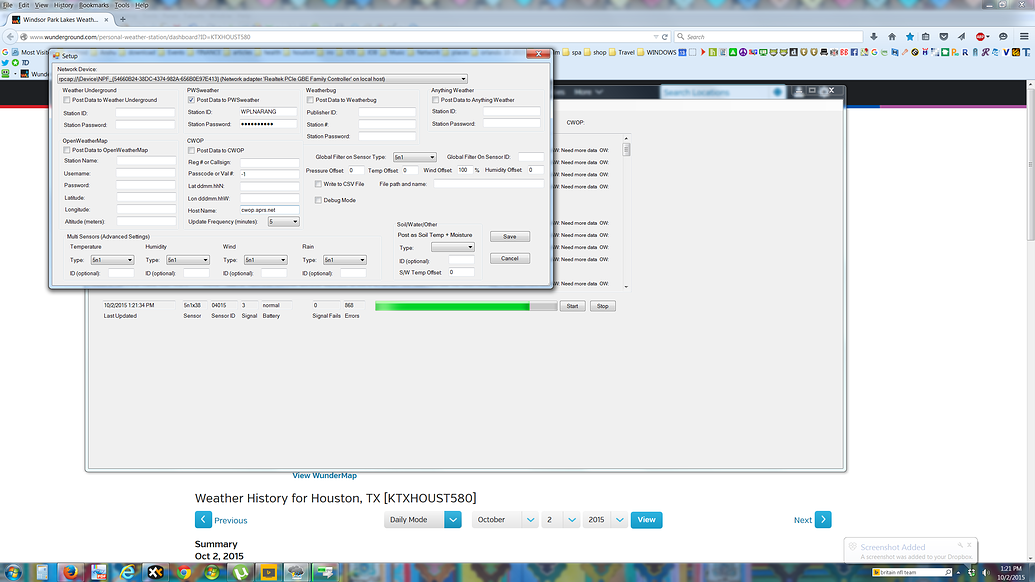This screenshot has width=1035, height=582.
Task: Click the blue View button
Action: [x=646, y=520]
